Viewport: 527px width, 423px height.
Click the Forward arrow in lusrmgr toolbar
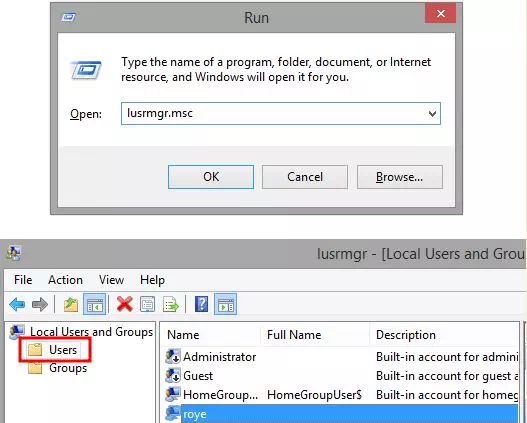(40, 304)
